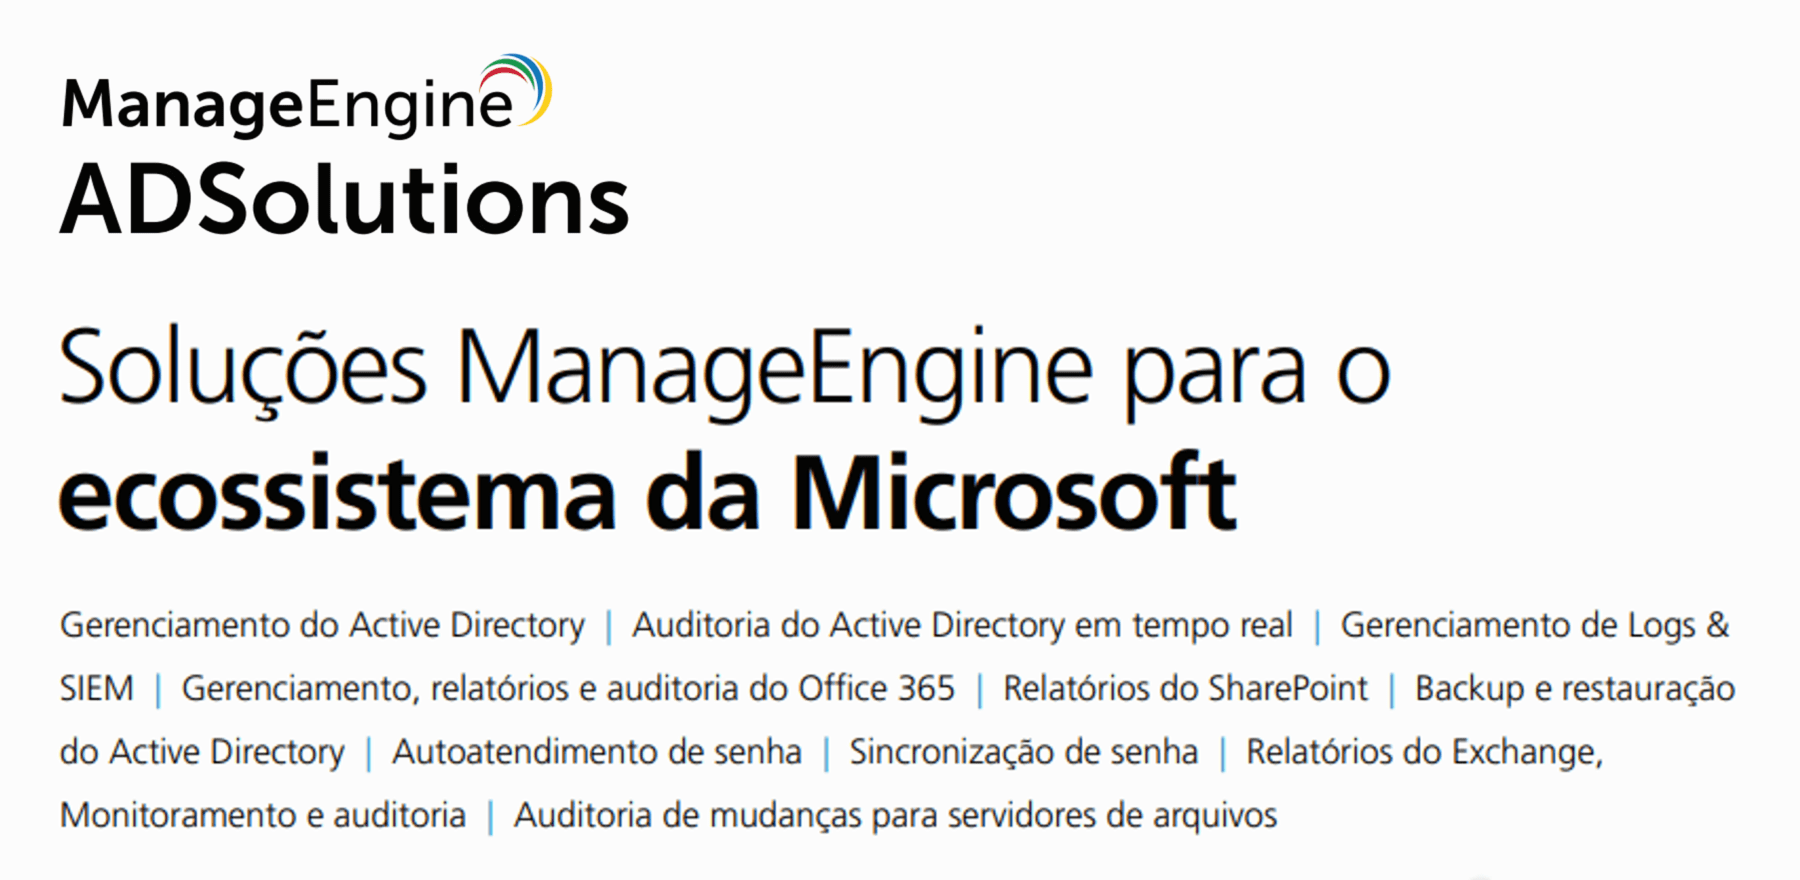1800x880 pixels.
Task: Click the Soluções ManageEngine para o heading
Action: point(724,368)
